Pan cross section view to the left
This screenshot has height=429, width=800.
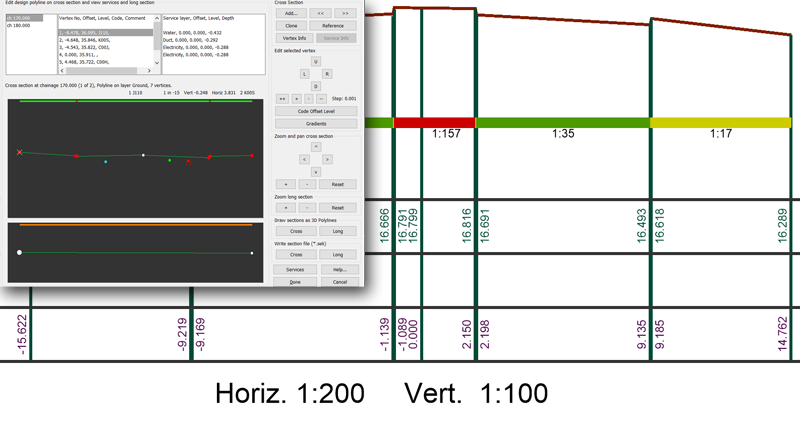click(303, 159)
